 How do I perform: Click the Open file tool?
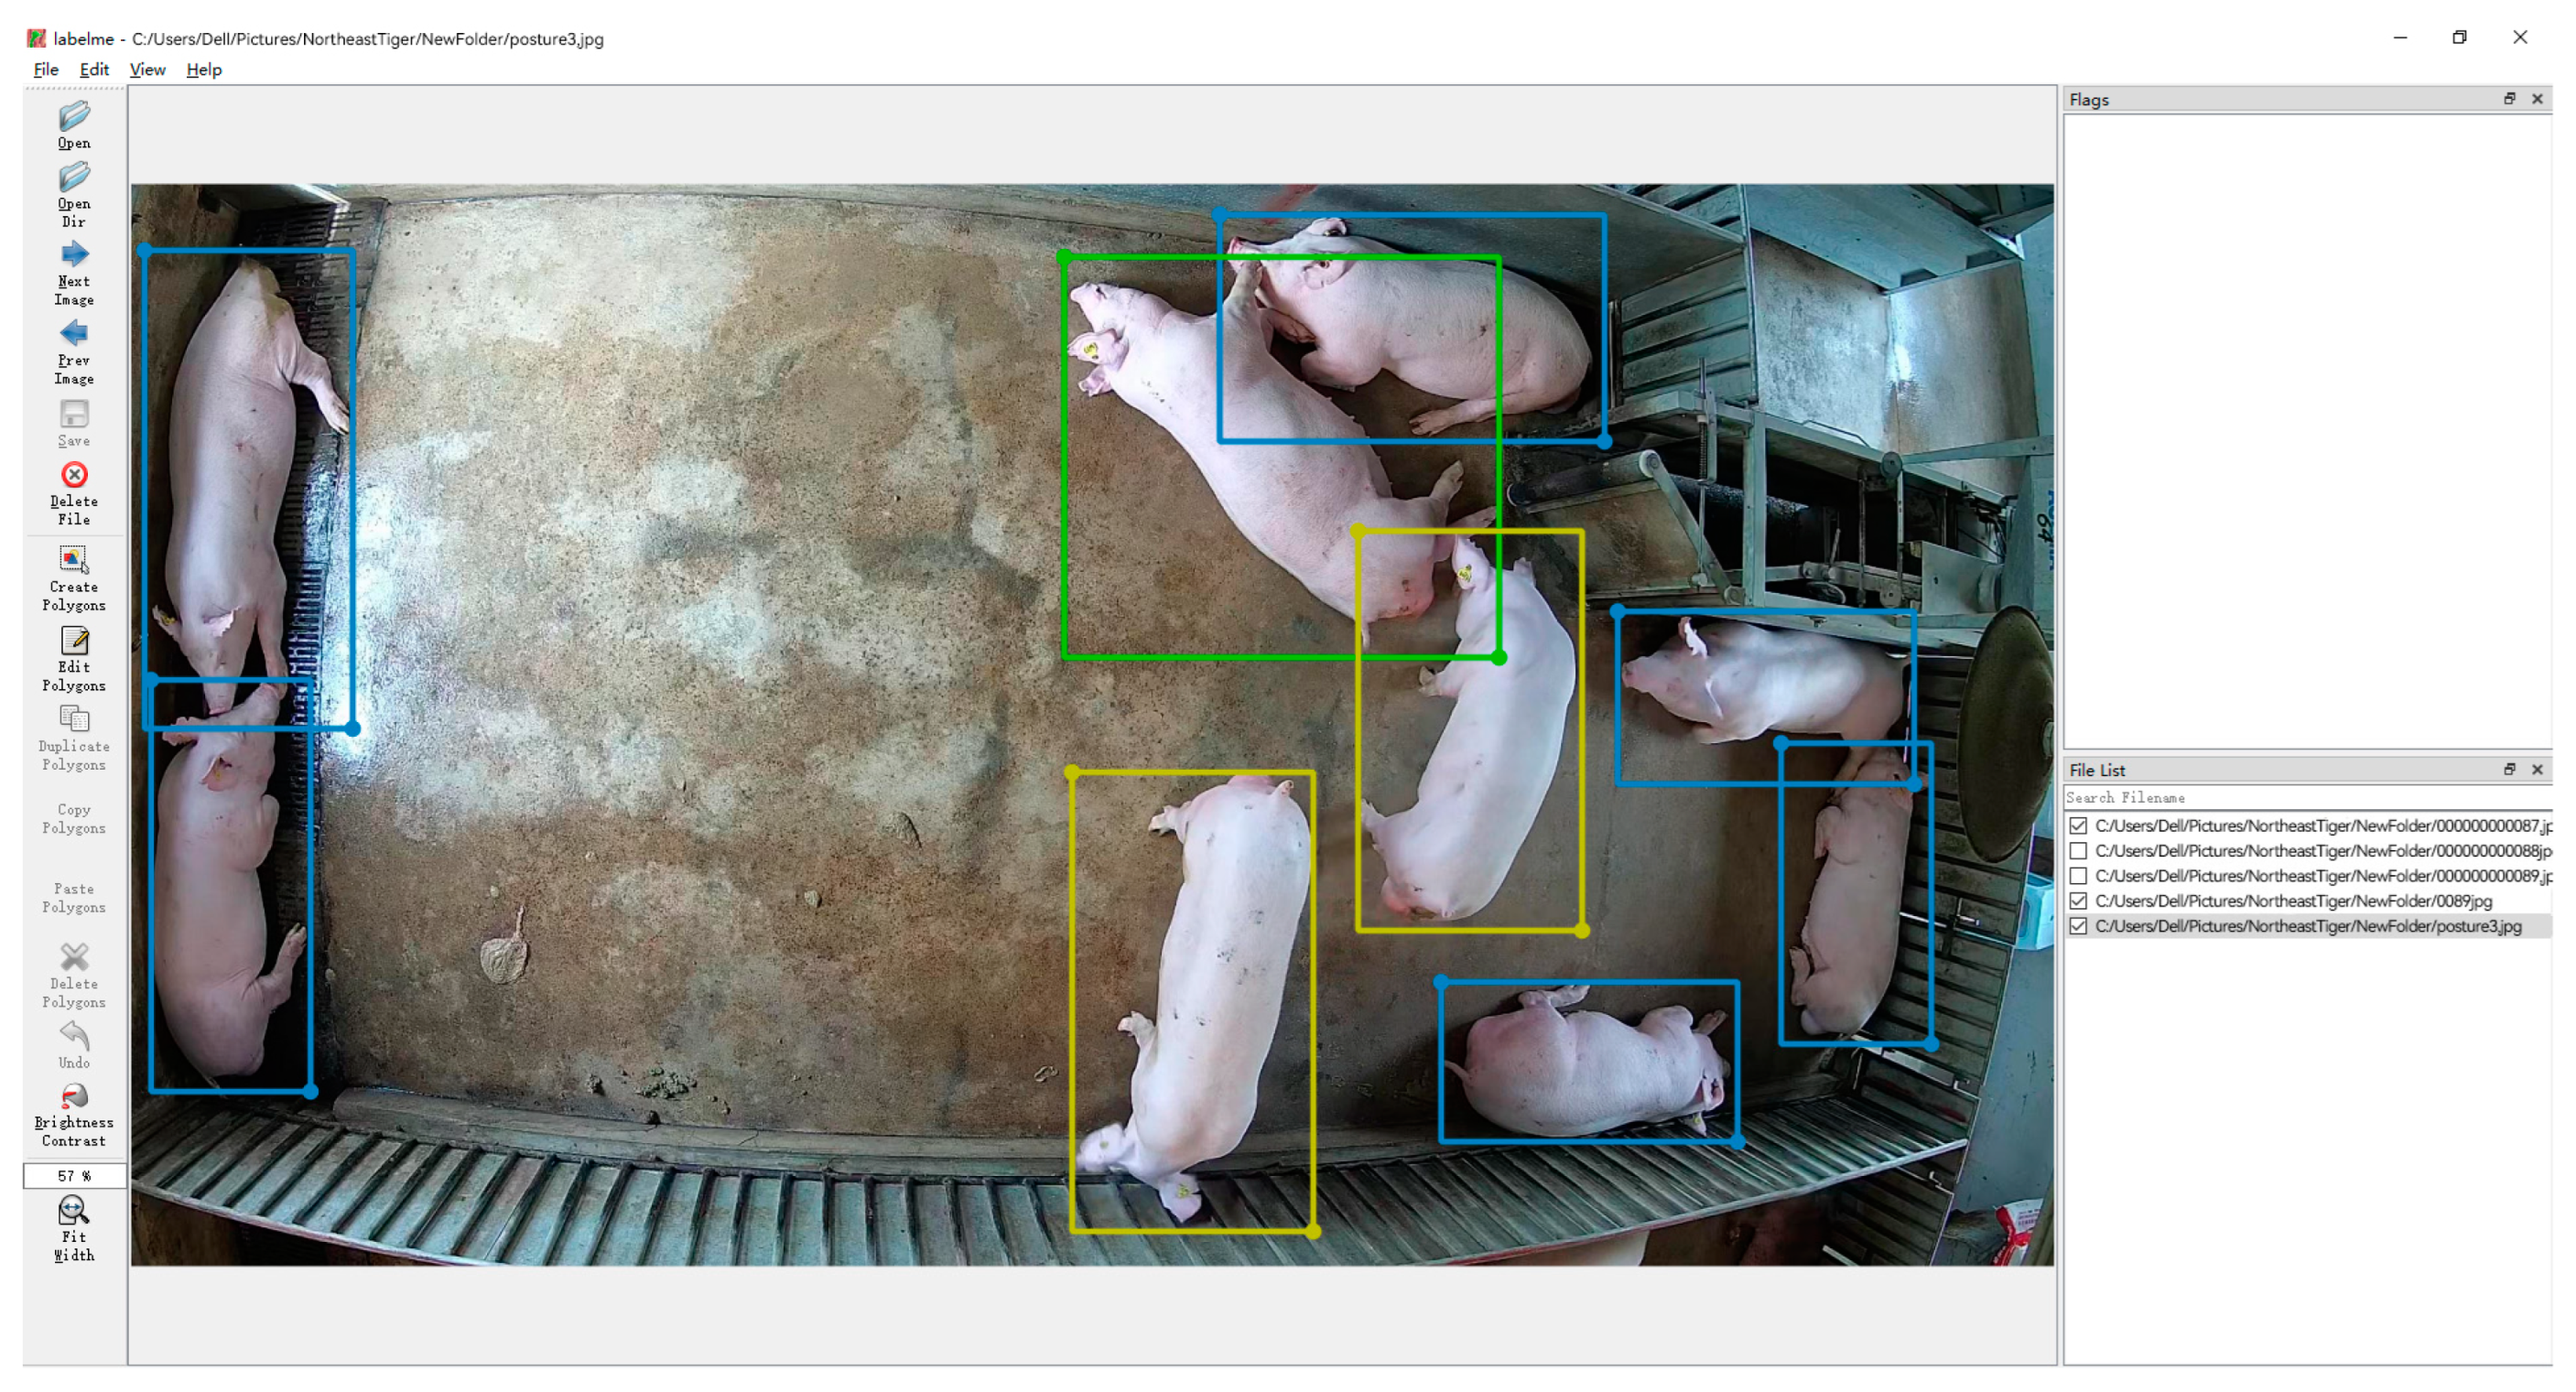(x=74, y=126)
